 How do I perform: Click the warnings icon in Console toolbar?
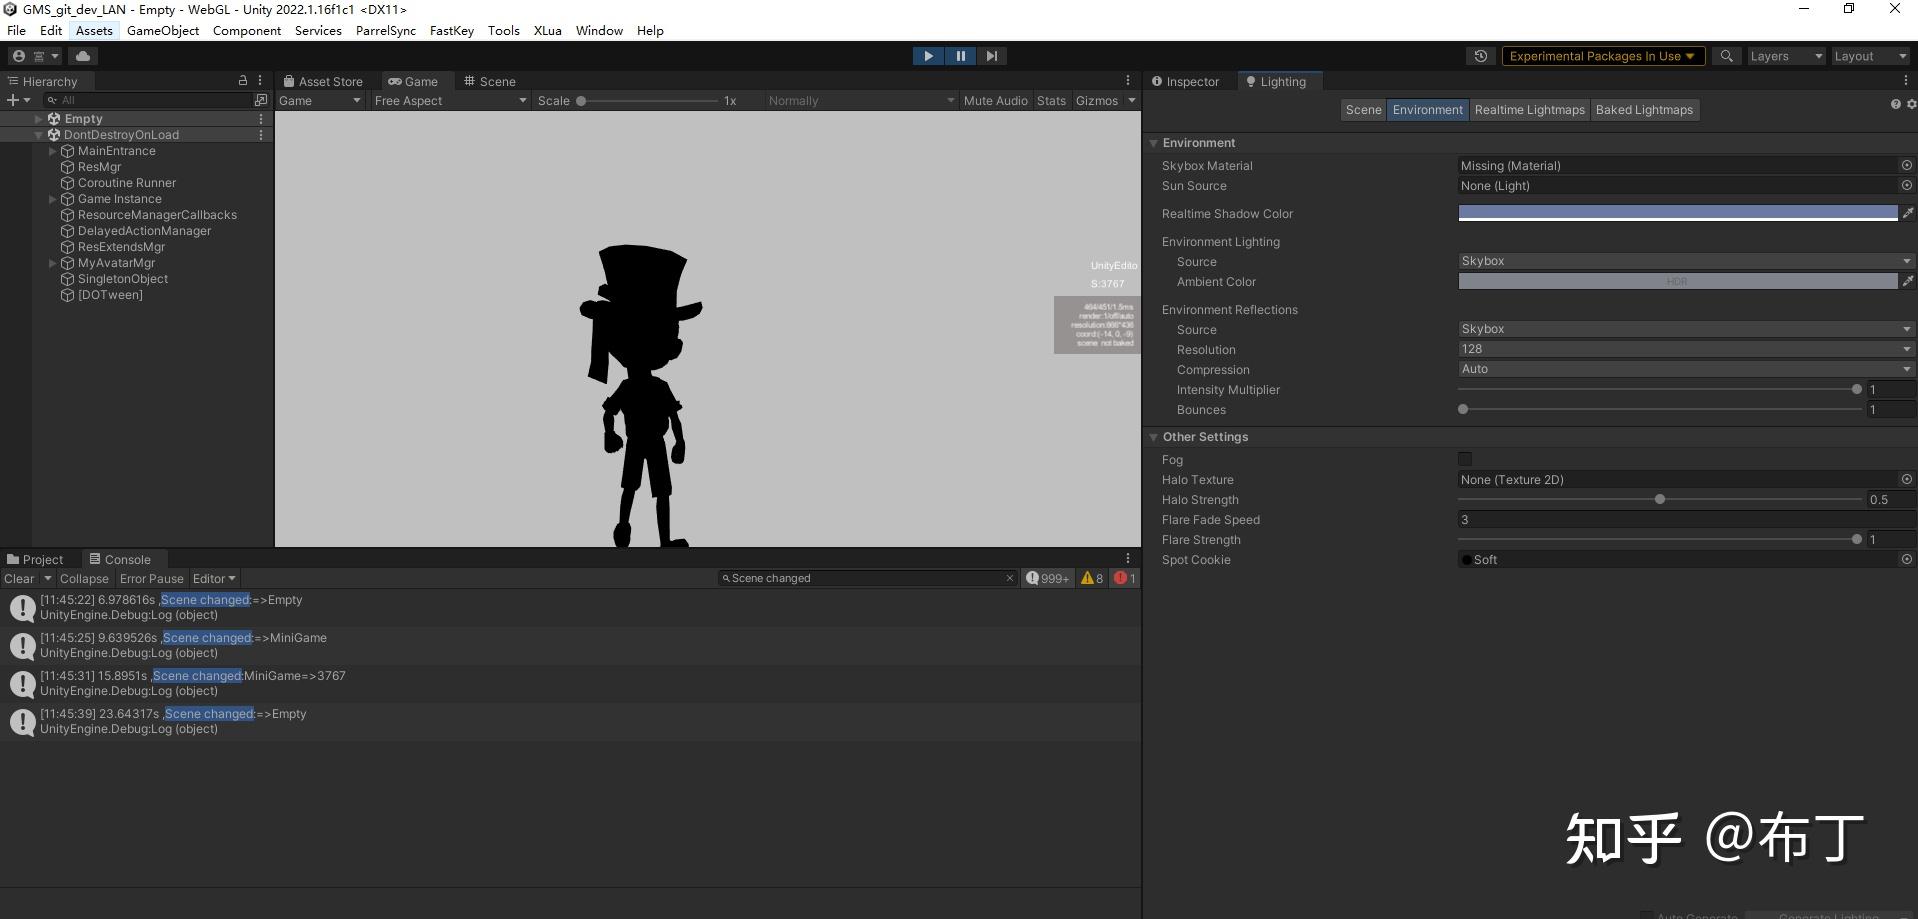tap(1090, 578)
